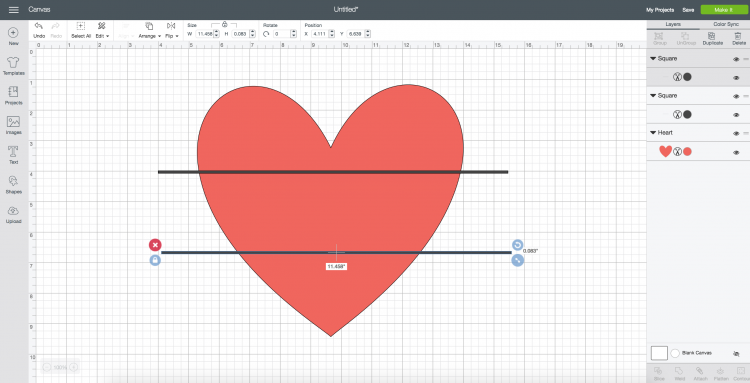This screenshot has height=383, width=750.
Task: Open the Images library
Action: pos(13,125)
